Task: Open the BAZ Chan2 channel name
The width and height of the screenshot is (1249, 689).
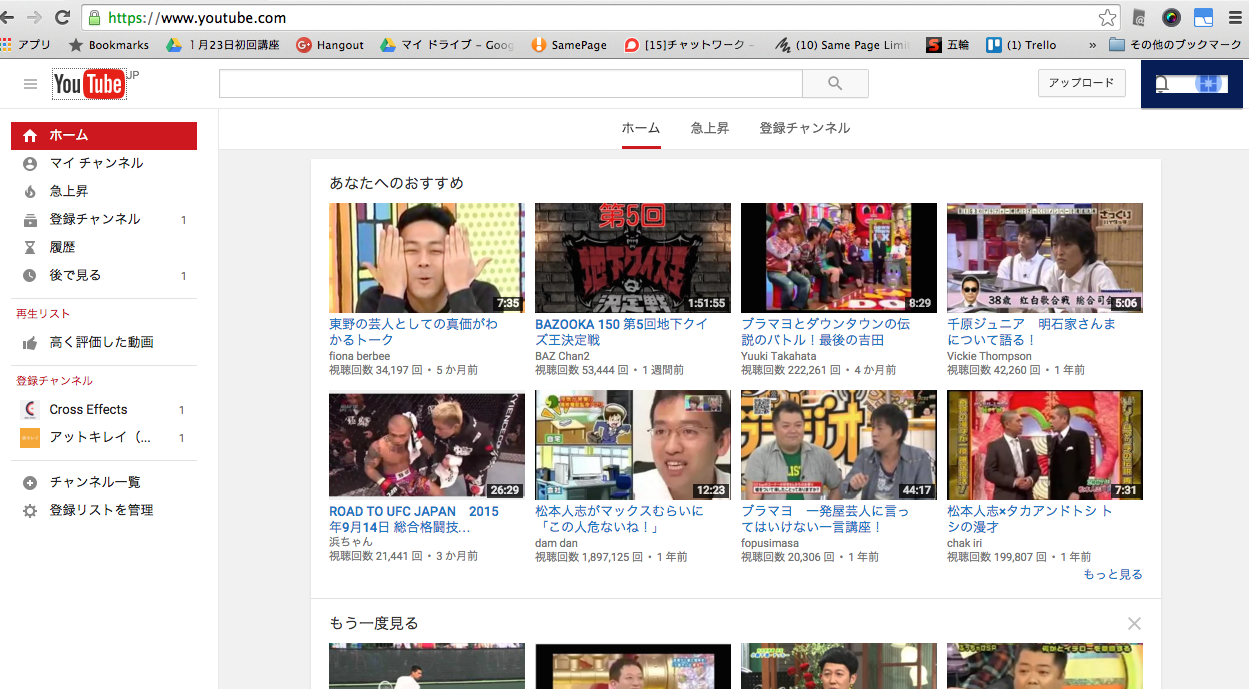Action: pyautogui.click(x=563, y=356)
